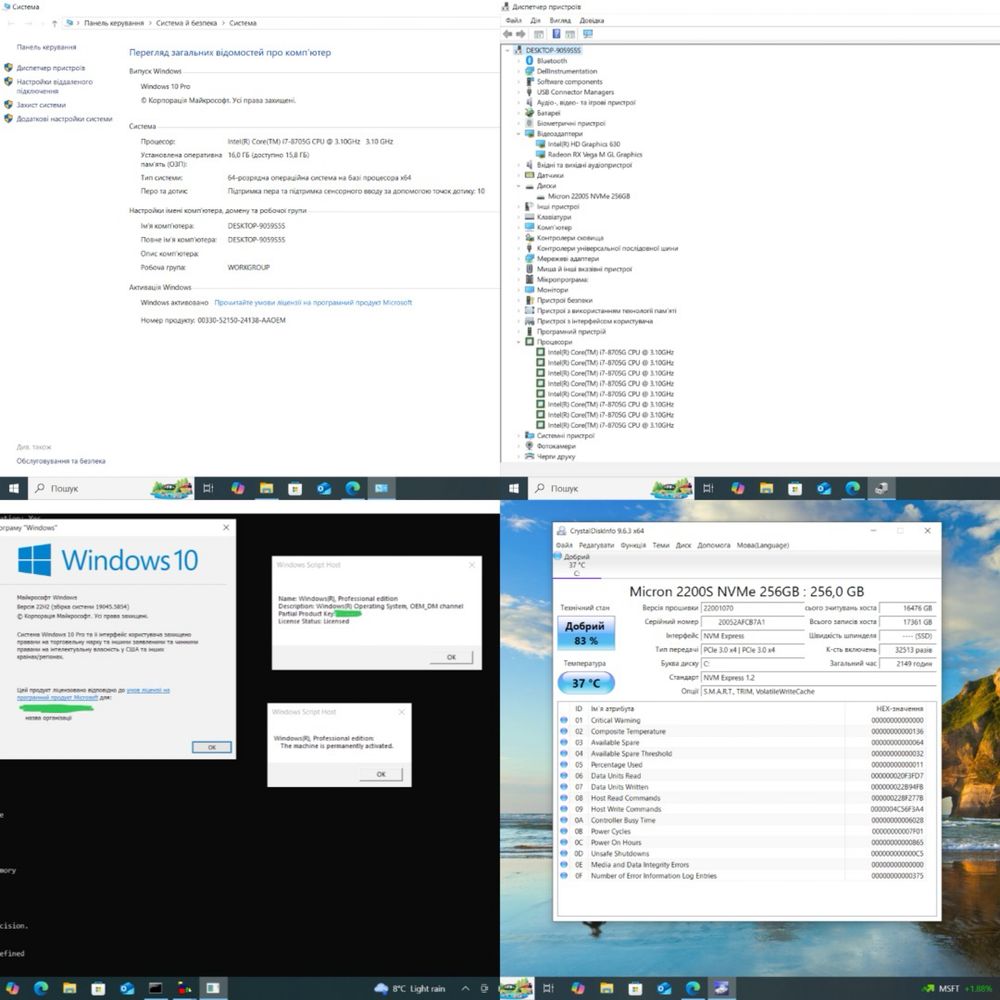Screen dimensions: 1000x1000
Task: Open the Теми menu in CrystalDiskInfo
Action: 661,545
